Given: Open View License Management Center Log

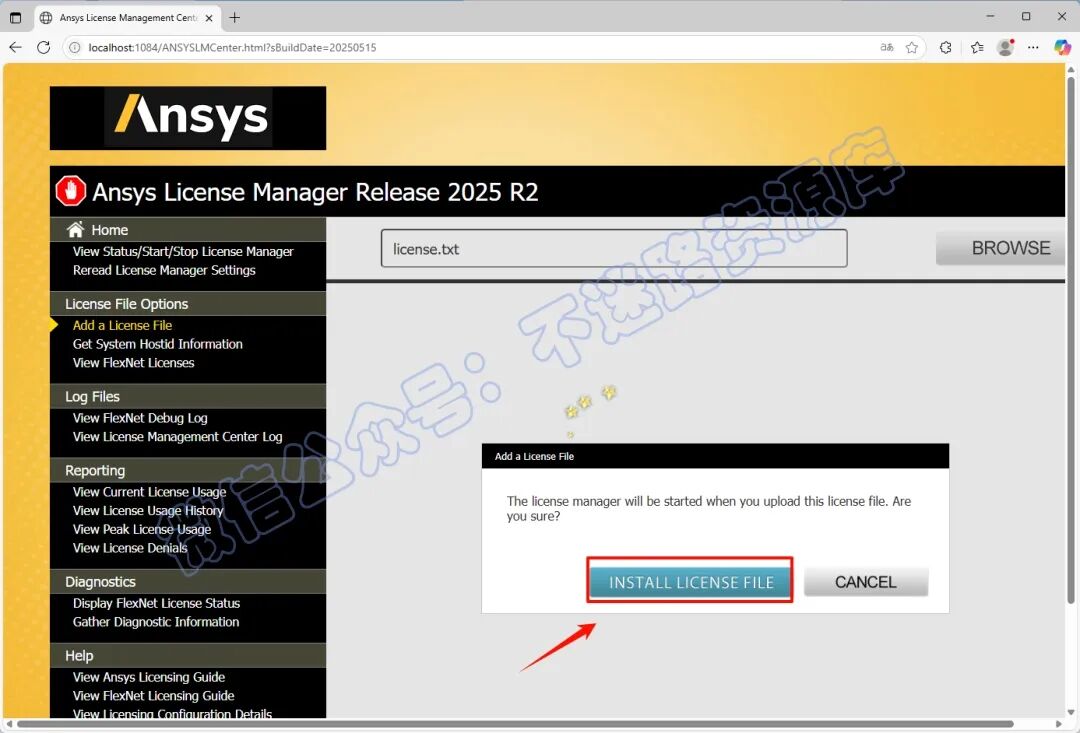Looking at the screenshot, I should 178,437.
